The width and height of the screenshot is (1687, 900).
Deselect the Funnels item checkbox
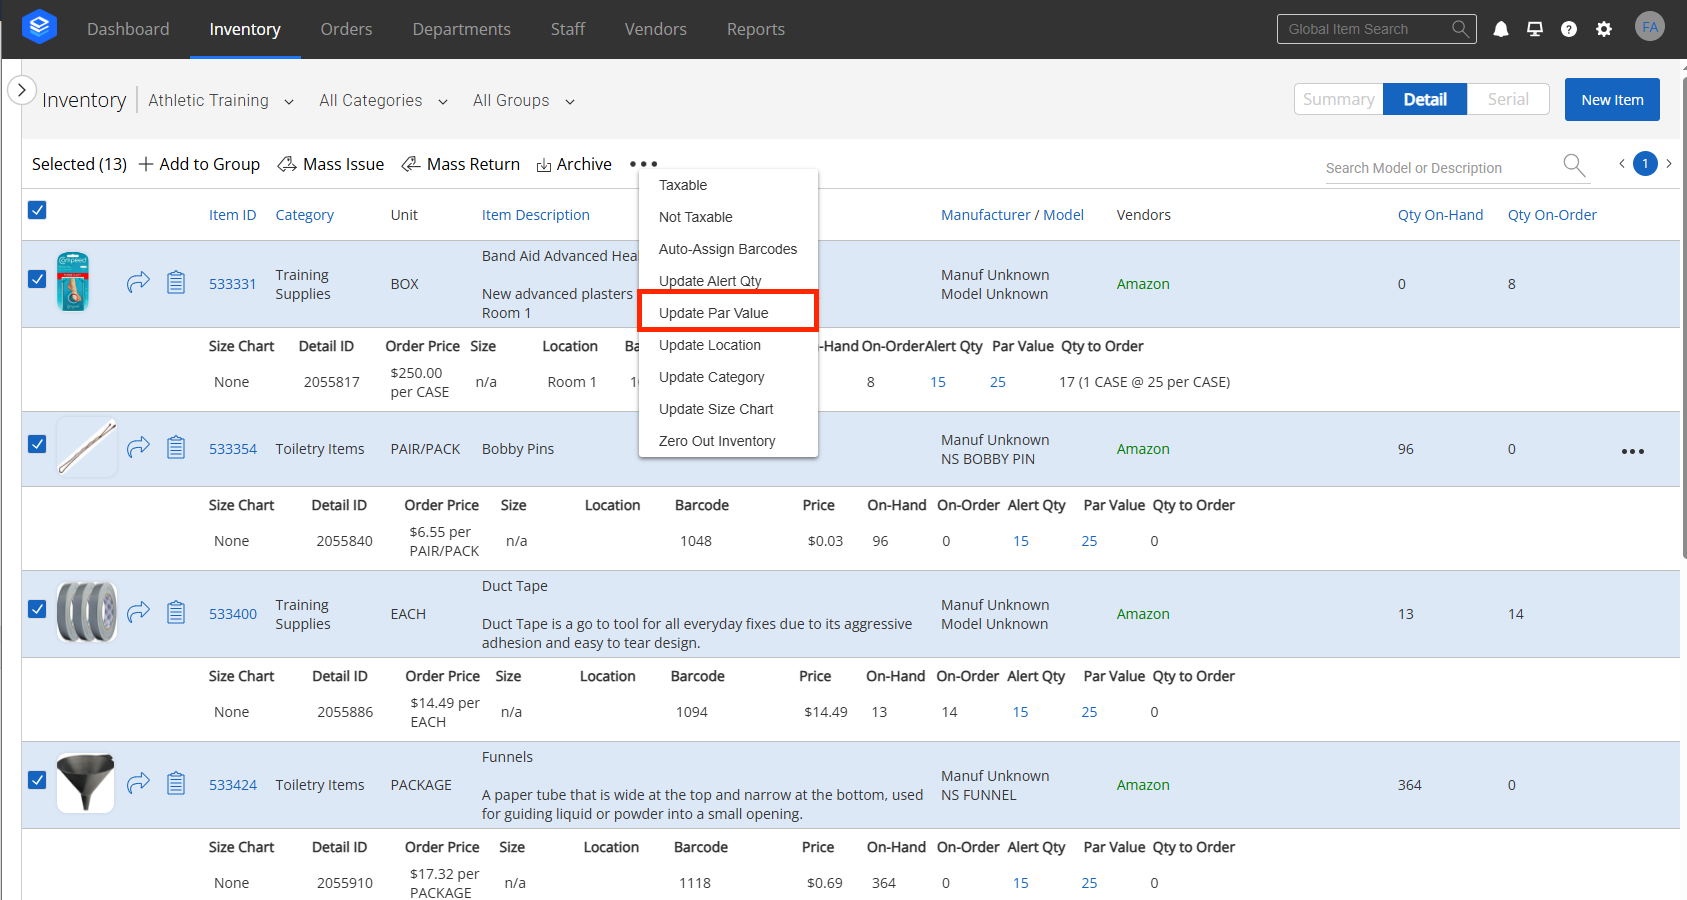click(x=37, y=780)
